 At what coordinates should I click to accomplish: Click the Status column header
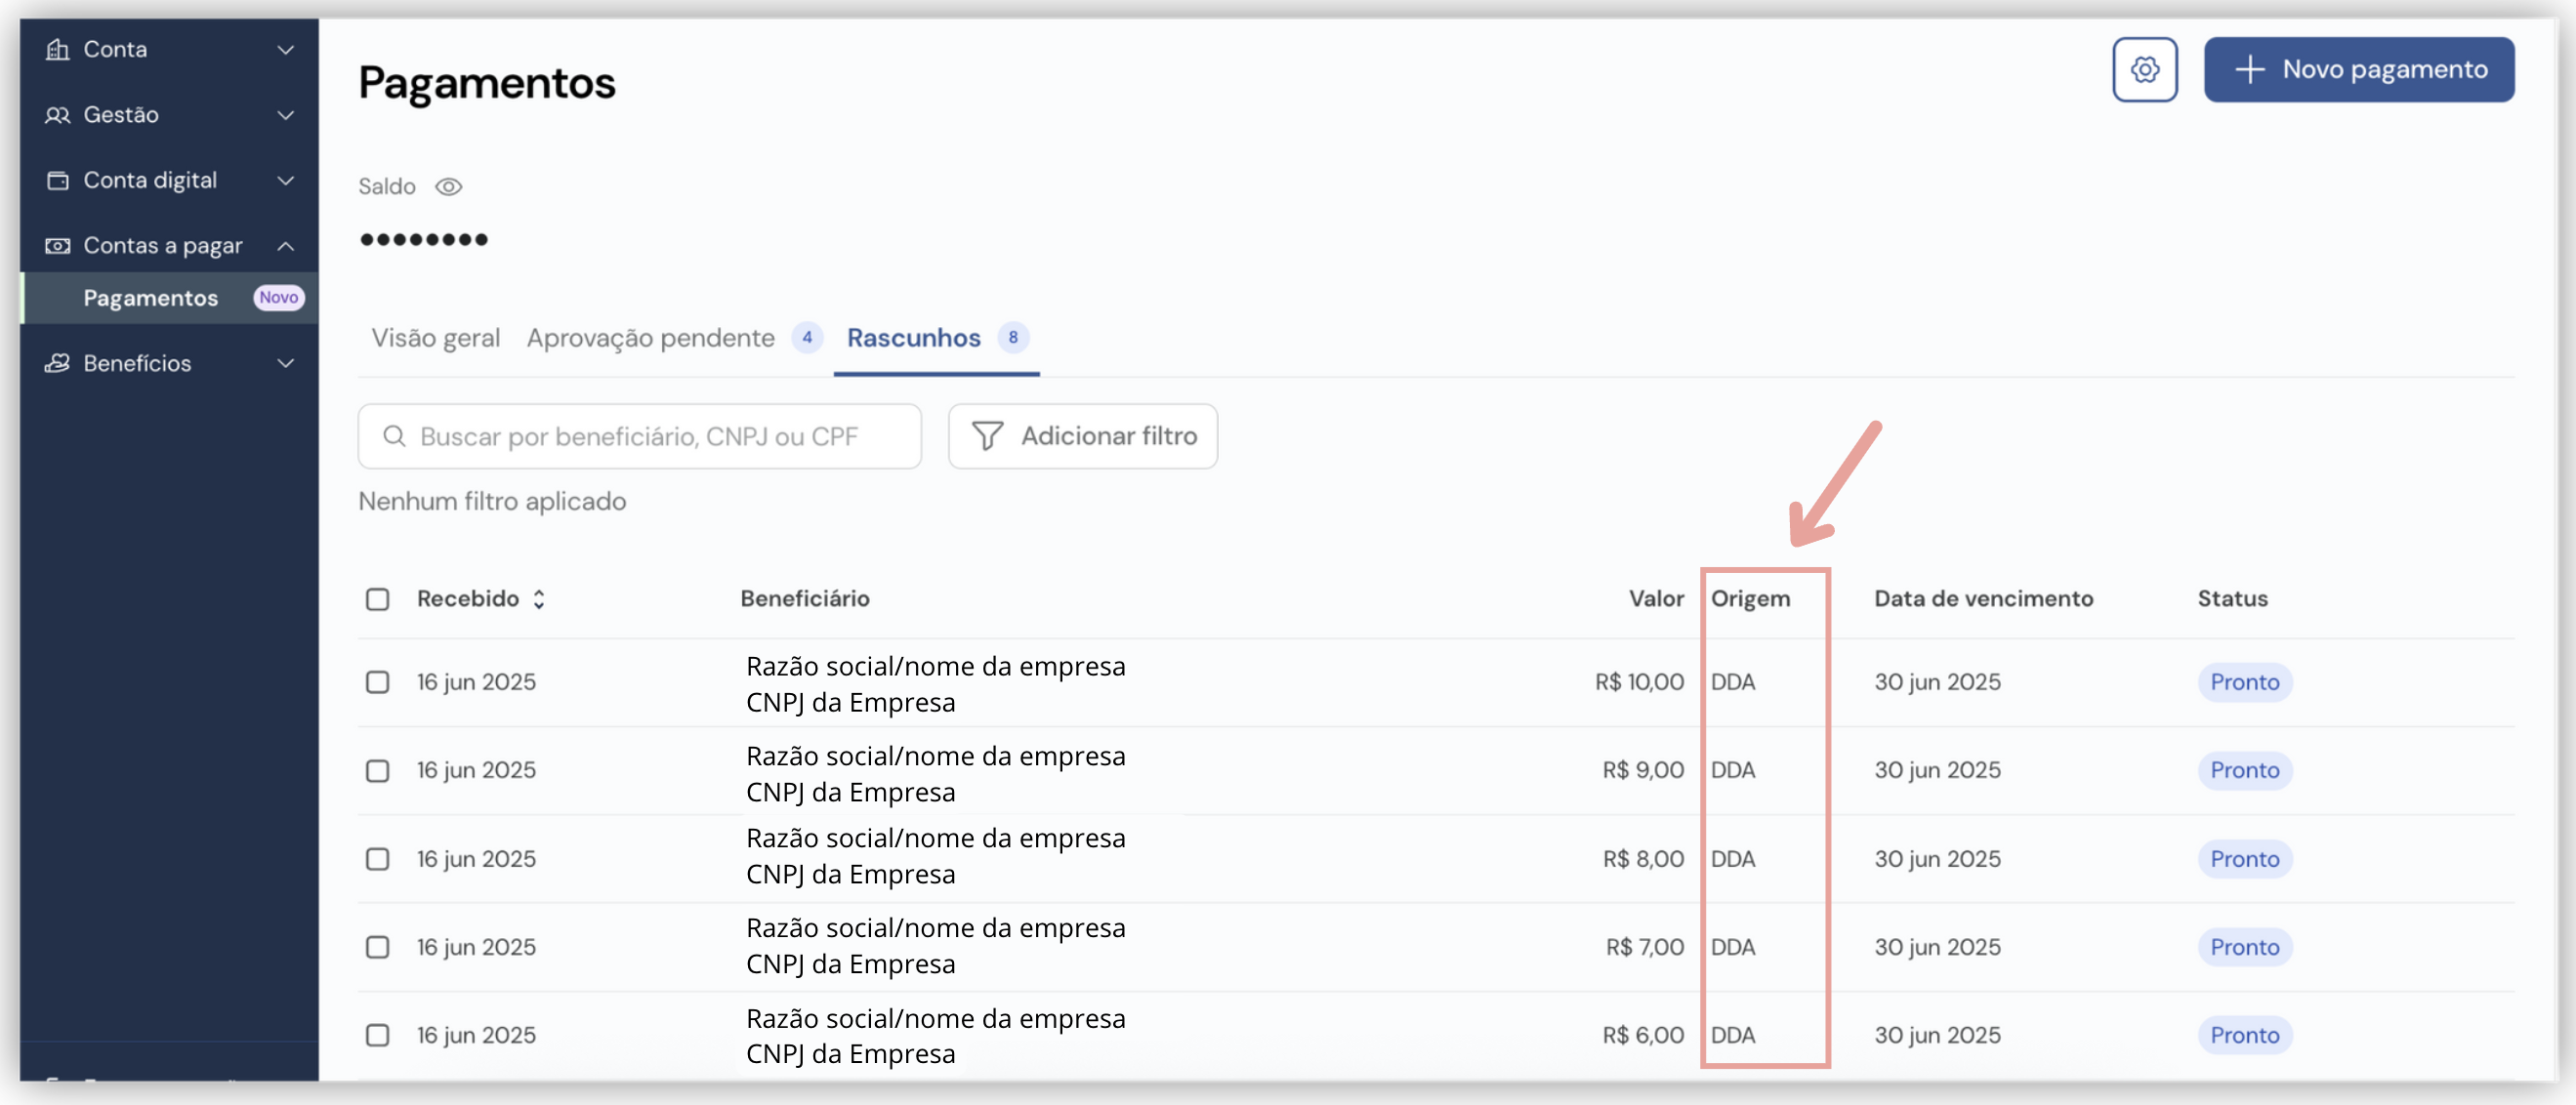tap(2232, 599)
